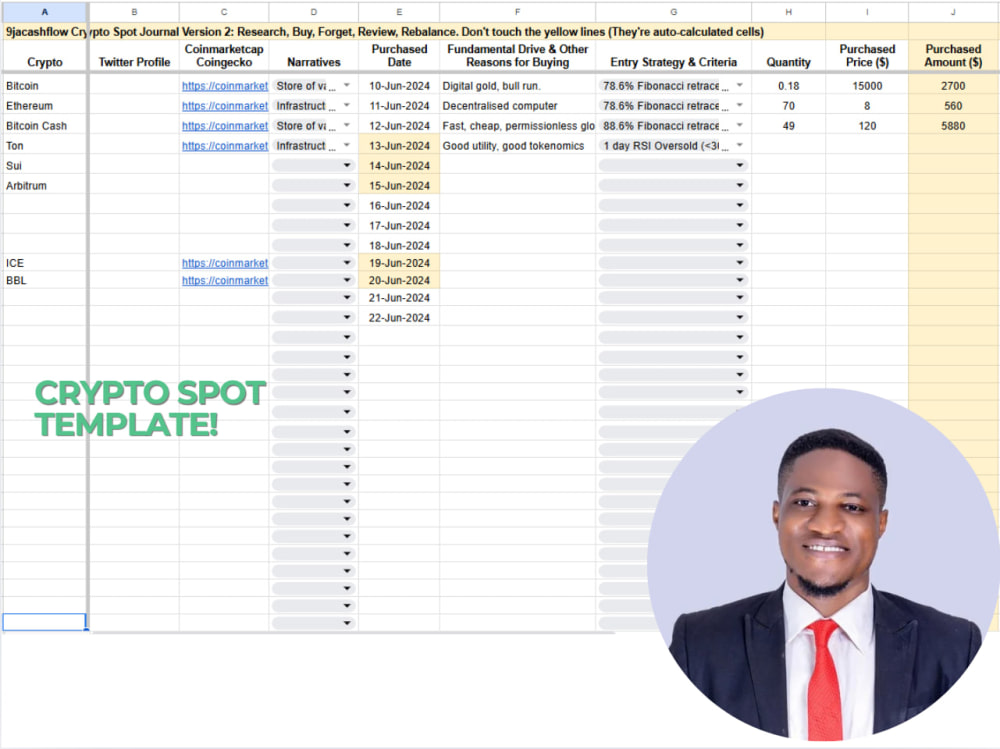The height and width of the screenshot is (749, 1000).
Task: Select the Ton cell
Action: pyautogui.click(x=45, y=145)
